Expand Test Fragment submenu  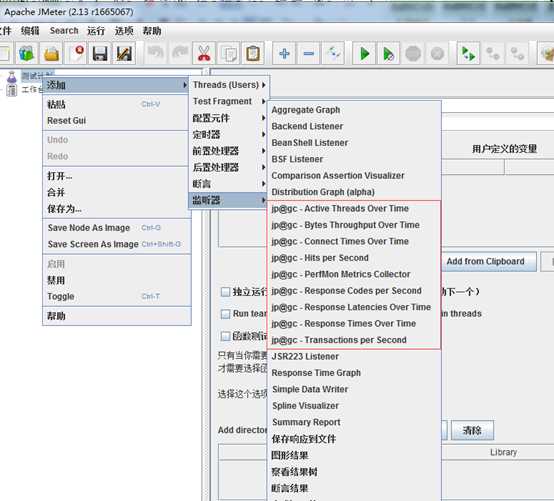229,101
